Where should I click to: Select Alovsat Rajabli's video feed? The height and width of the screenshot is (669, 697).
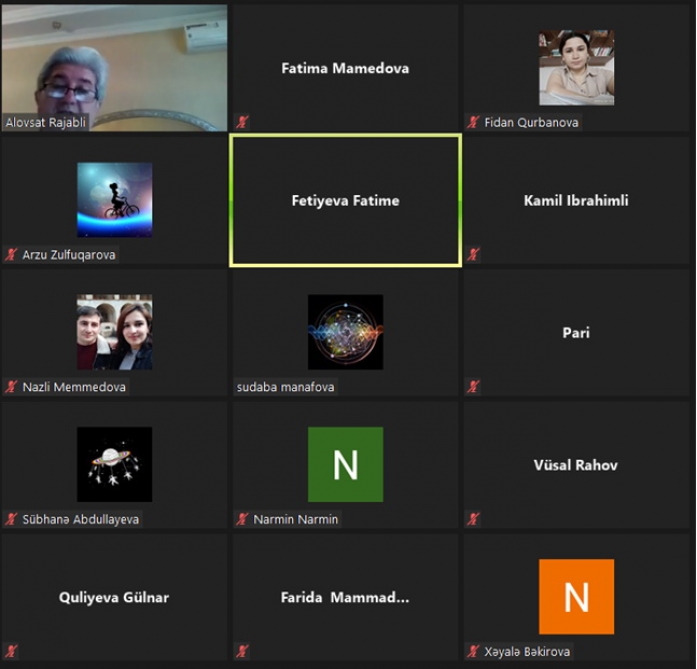pyautogui.click(x=115, y=68)
